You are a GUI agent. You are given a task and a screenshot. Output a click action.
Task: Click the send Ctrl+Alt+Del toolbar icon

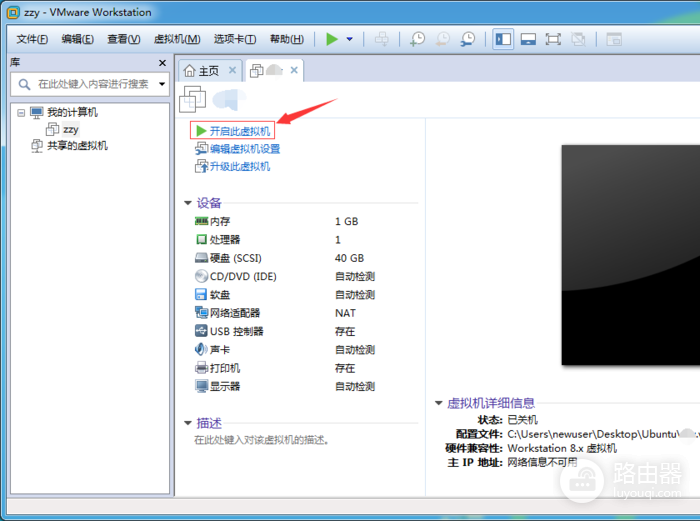(381, 39)
